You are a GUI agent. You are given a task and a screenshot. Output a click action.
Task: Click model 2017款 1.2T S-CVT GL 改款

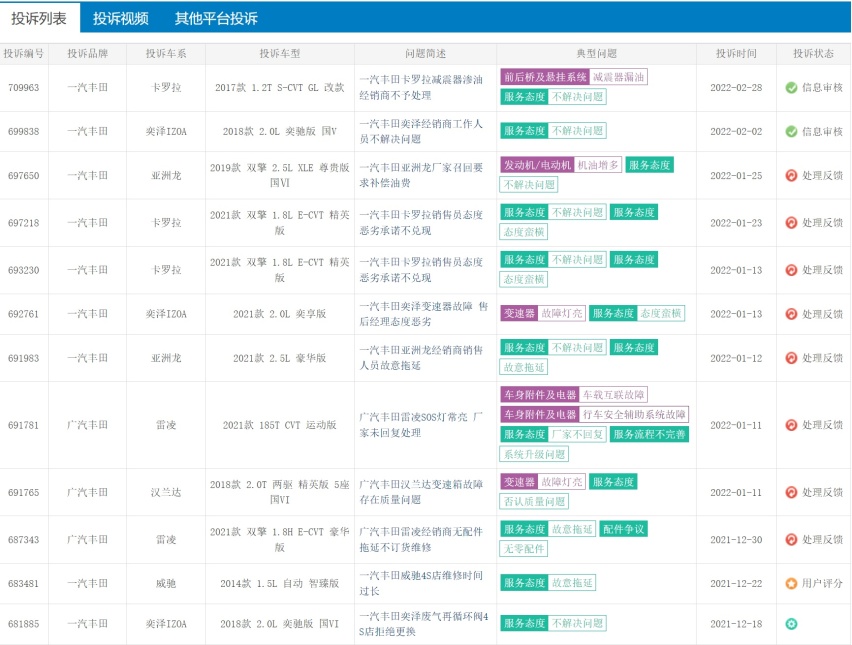(279, 87)
